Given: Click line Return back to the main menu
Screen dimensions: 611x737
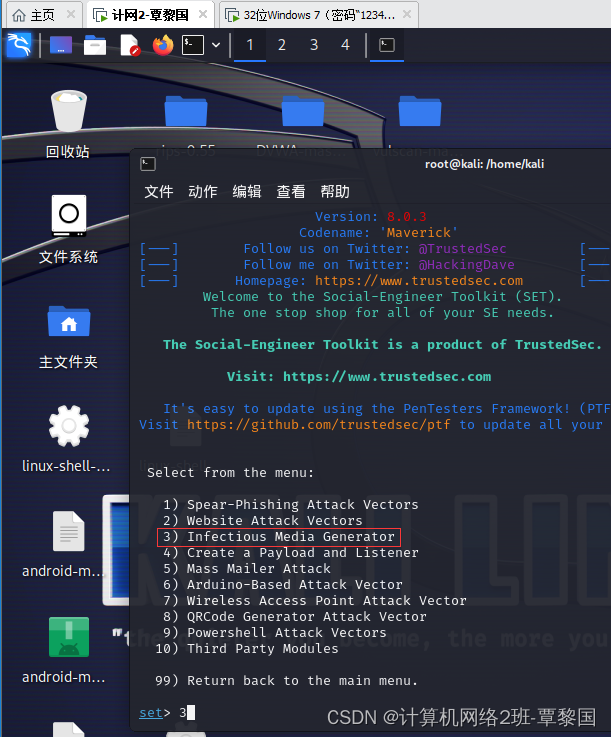Looking at the screenshot, I should point(286,680).
